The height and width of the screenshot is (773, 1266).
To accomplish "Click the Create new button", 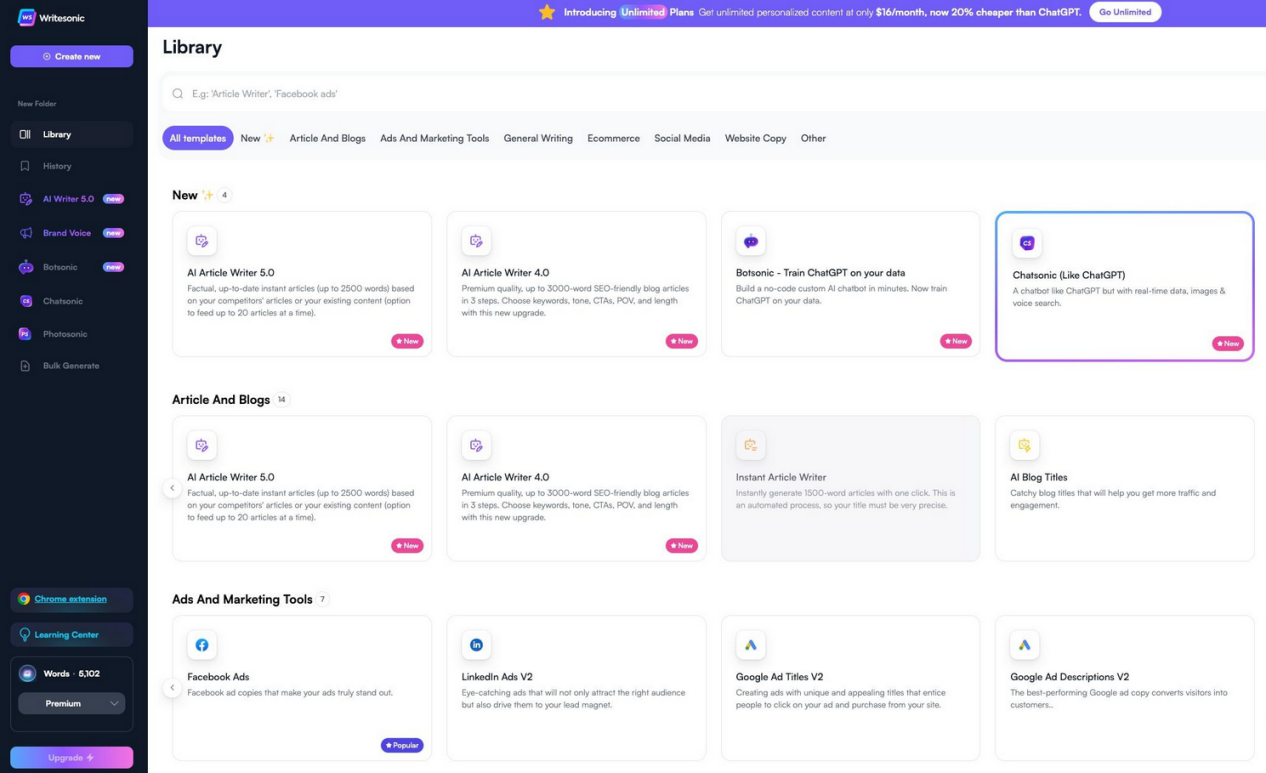I will pos(72,56).
